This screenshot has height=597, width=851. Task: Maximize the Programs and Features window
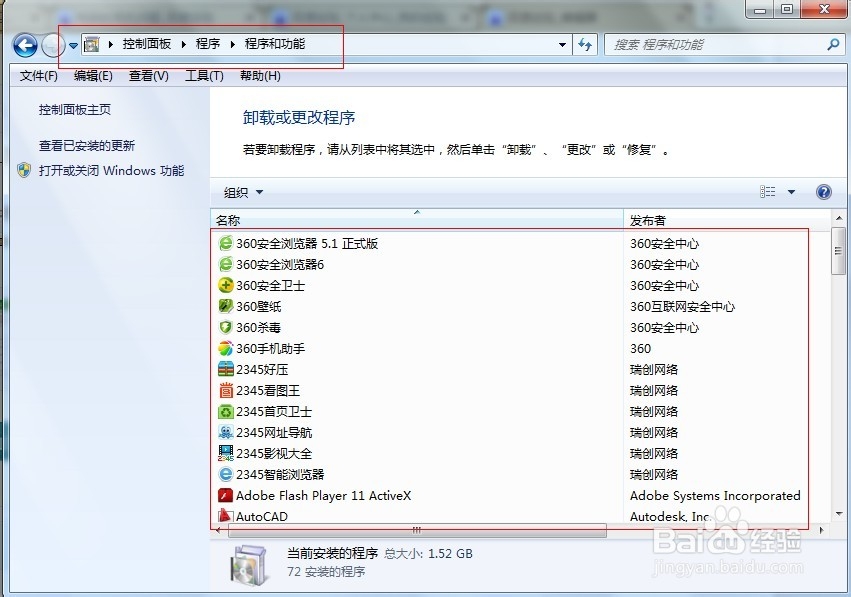pos(786,9)
